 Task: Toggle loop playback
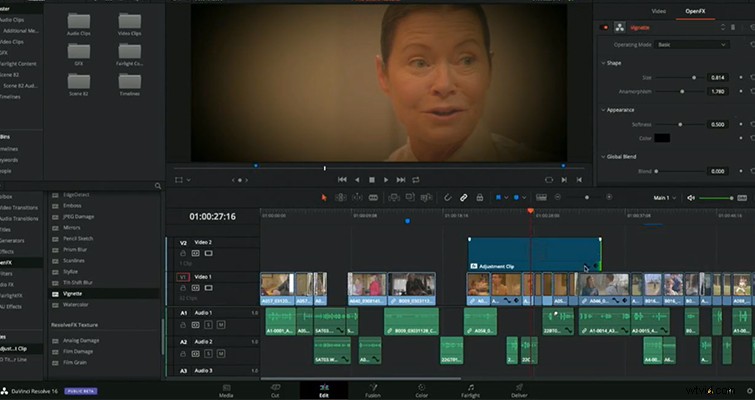(x=416, y=180)
